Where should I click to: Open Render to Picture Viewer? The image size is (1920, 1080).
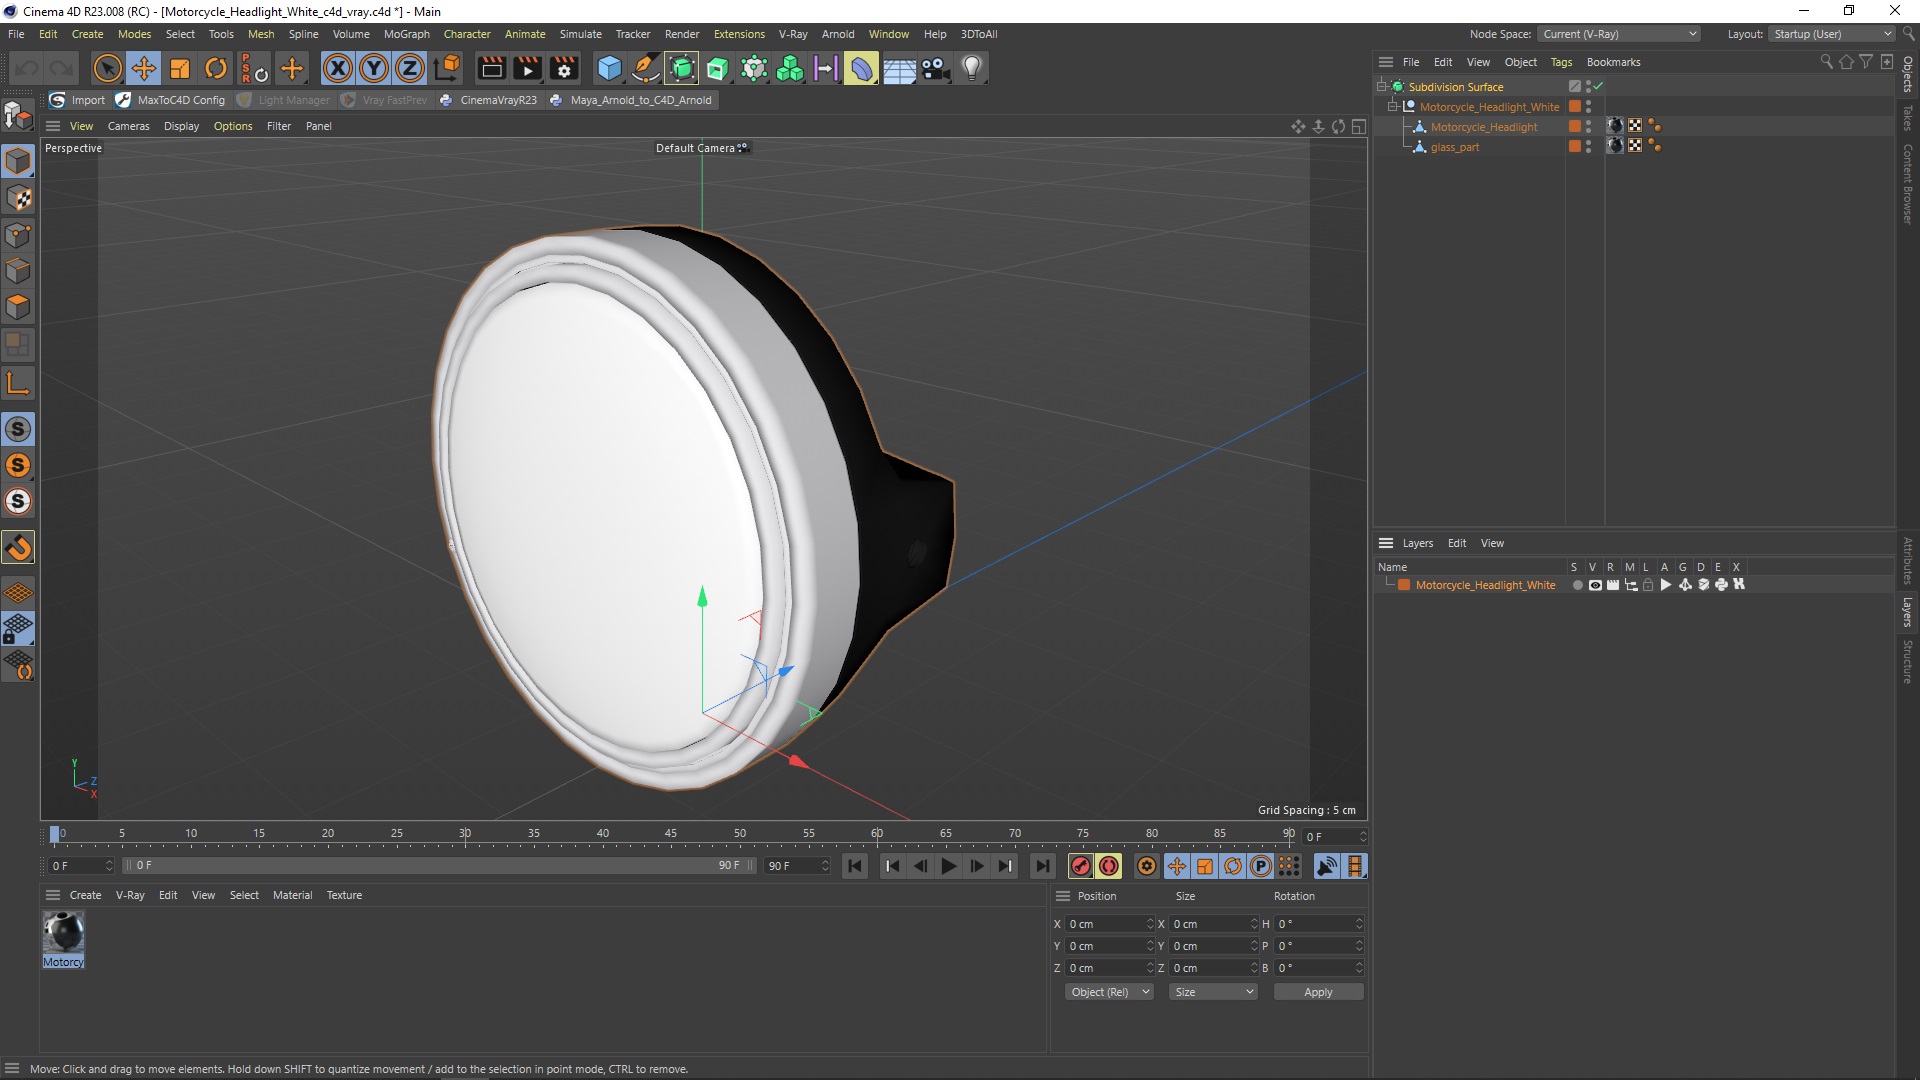coord(527,68)
